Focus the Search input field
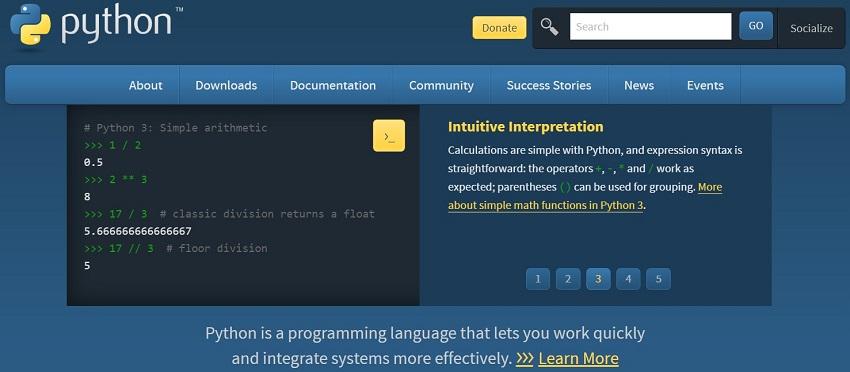Screen dimensions: 850x372 pyautogui.click(x=651, y=27)
